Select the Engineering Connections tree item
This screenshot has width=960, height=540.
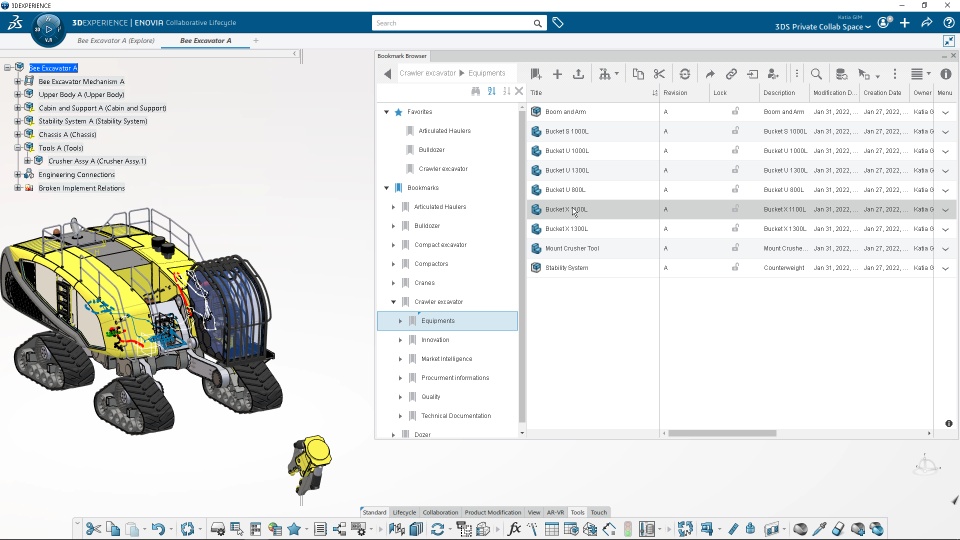point(77,174)
